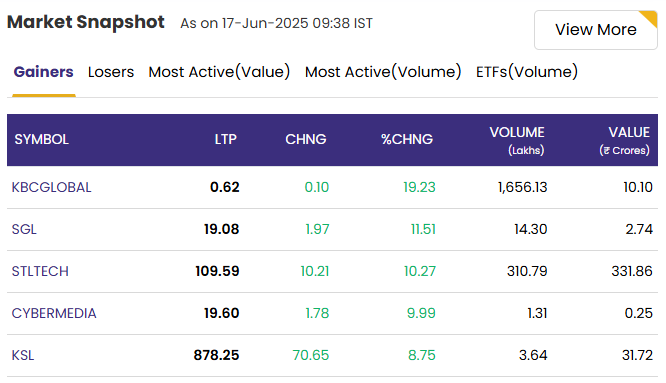Open the KBCGLOBAL symbol link
The width and height of the screenshot is (666, 383).
click(51, 187)
